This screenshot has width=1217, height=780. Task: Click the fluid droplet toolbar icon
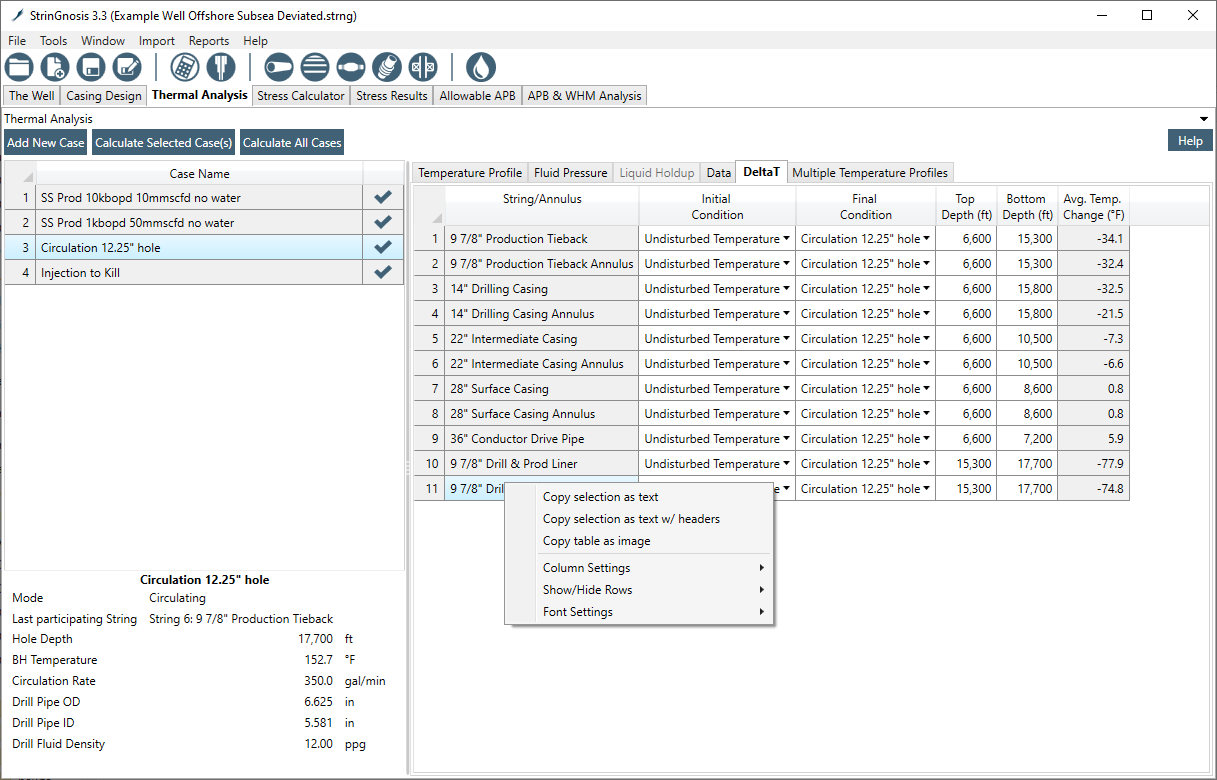[x=481, y=68]
